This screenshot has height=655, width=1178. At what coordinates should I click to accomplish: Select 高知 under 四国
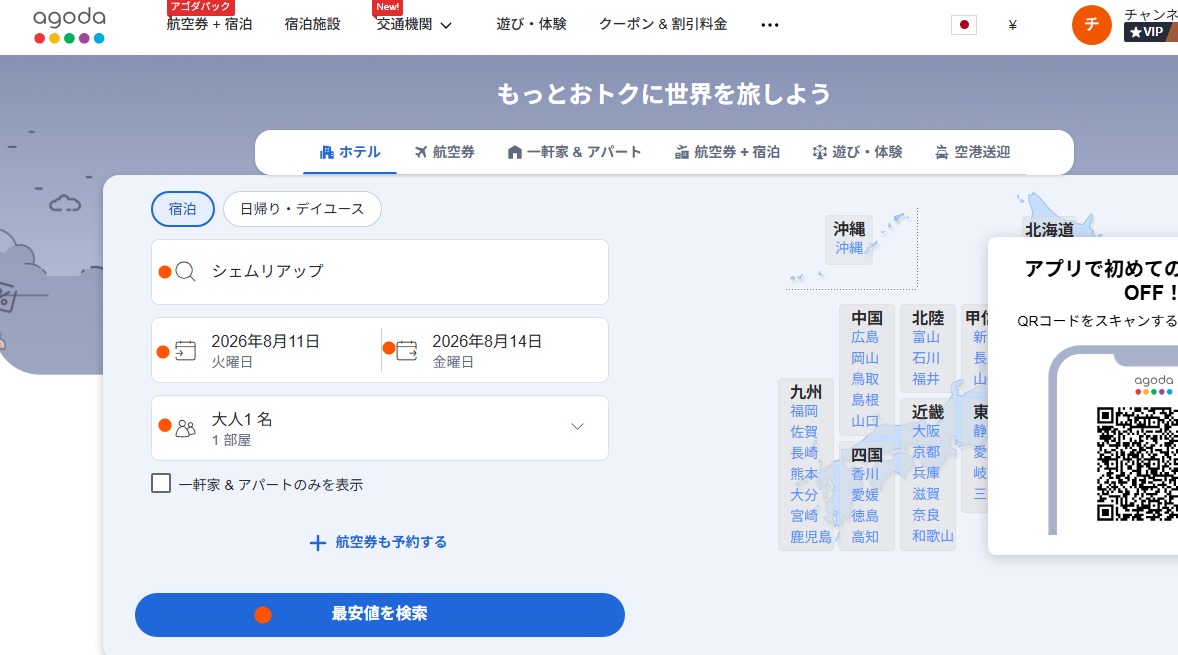click(865, 537)
